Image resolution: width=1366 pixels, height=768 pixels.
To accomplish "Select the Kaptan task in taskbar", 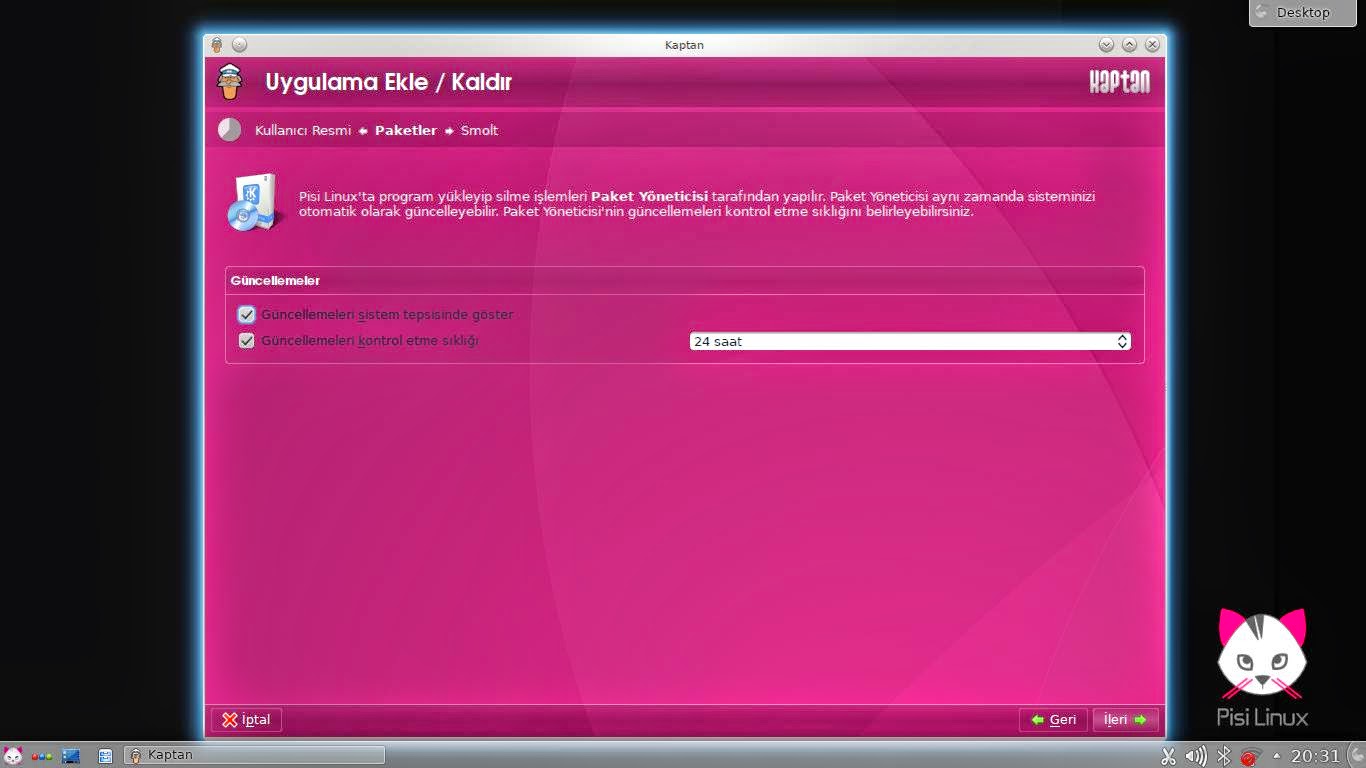I will 254,755.
